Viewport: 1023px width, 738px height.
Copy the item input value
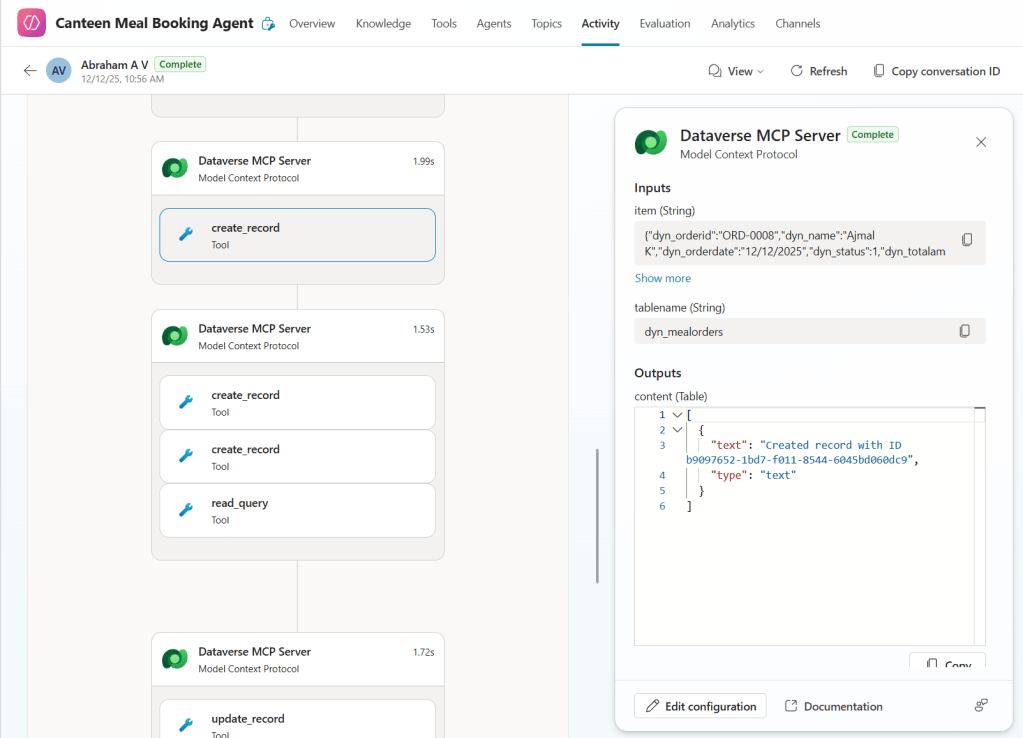click(x=966, y=240)
